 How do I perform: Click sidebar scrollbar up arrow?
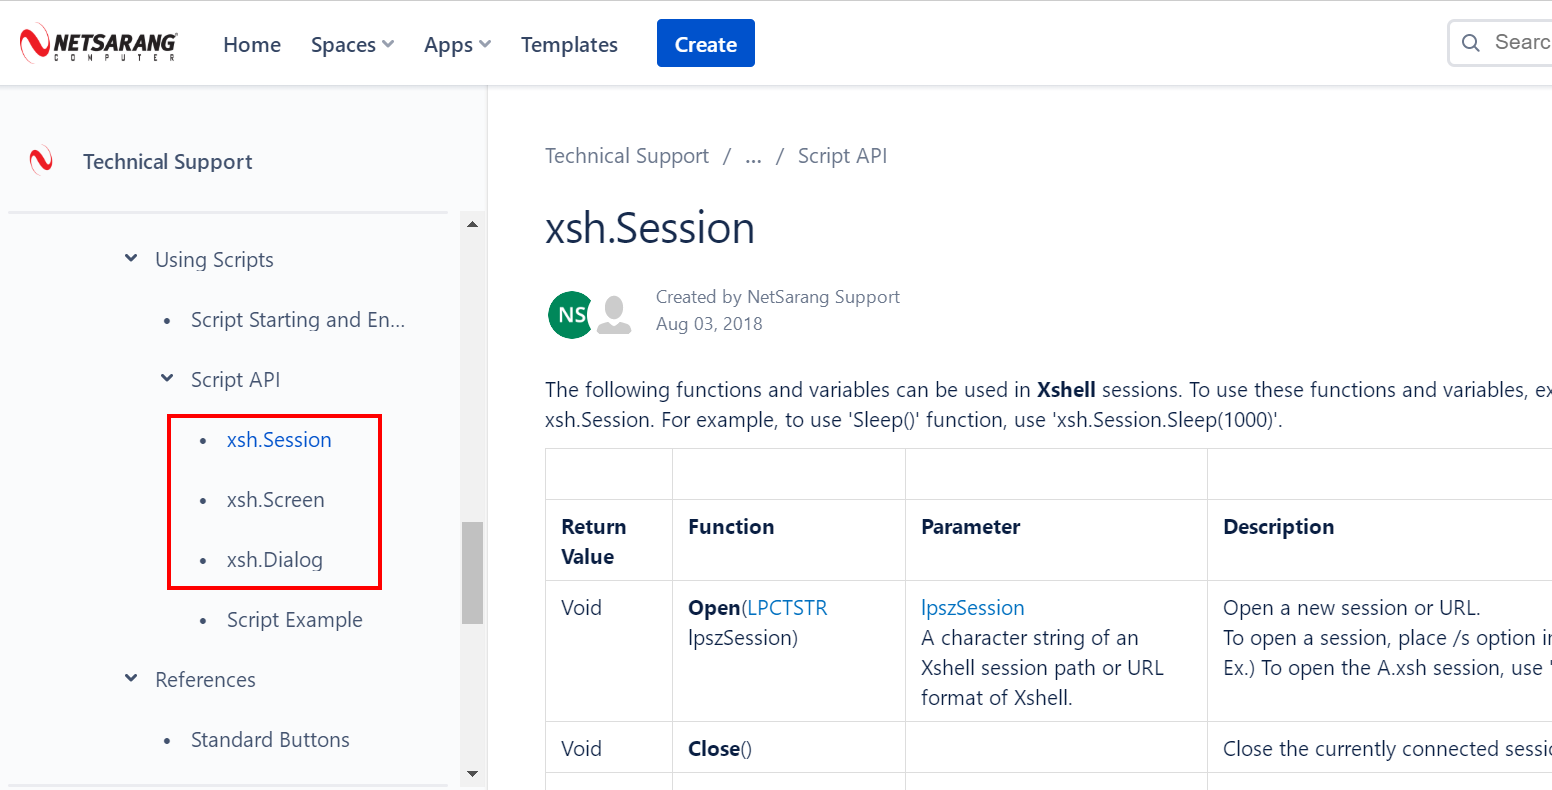(473, 224)
